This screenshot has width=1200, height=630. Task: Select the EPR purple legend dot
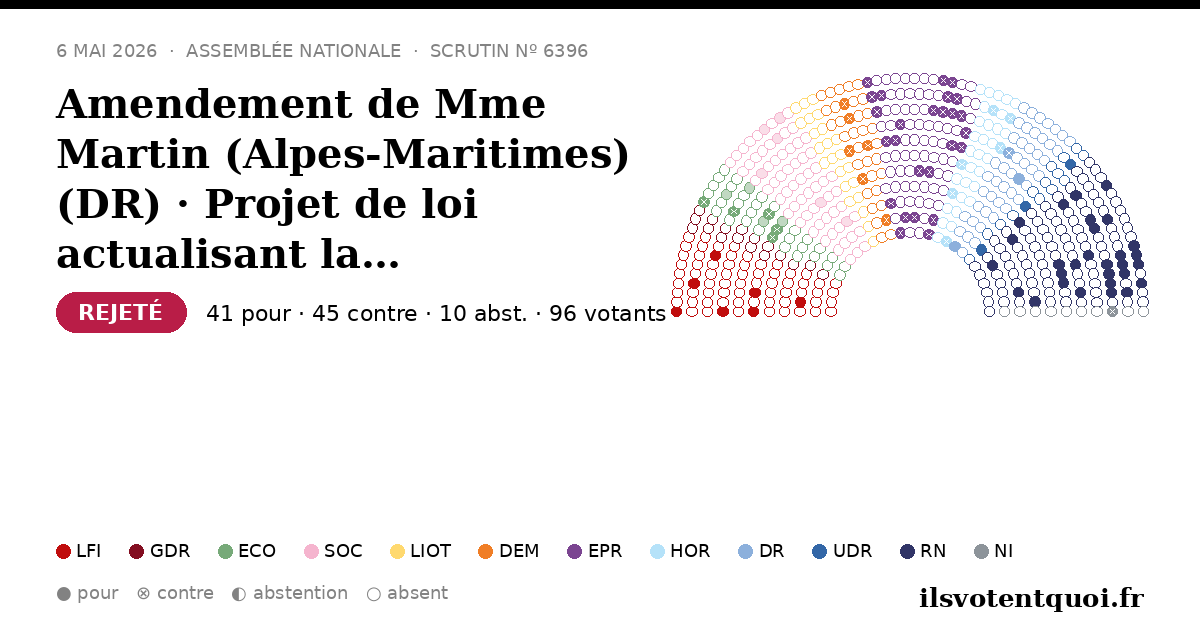click(574, 551)
